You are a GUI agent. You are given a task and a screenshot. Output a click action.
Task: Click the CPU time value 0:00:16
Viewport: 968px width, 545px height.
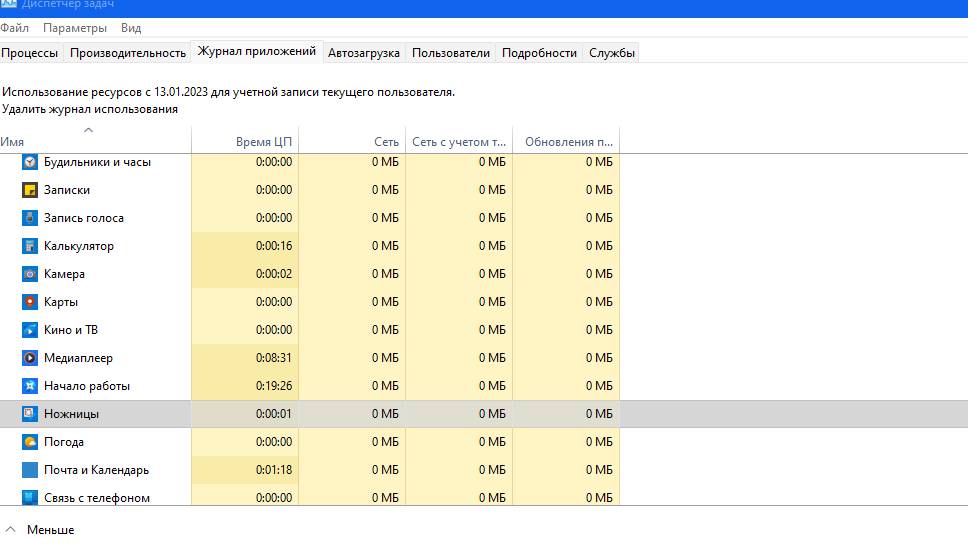(273, 246)
